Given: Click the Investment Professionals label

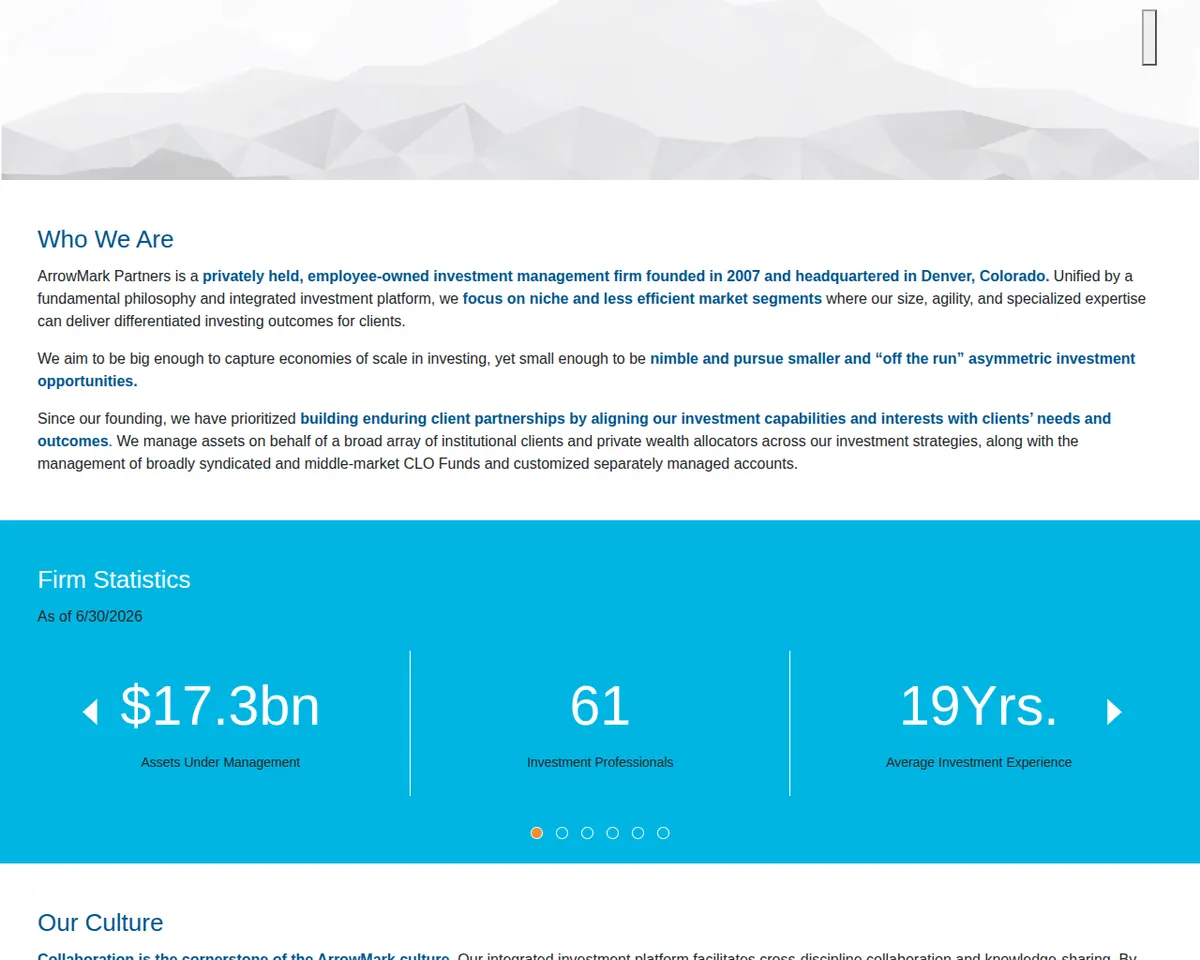Looking at the screenshot, I should (x=600, y=762).
